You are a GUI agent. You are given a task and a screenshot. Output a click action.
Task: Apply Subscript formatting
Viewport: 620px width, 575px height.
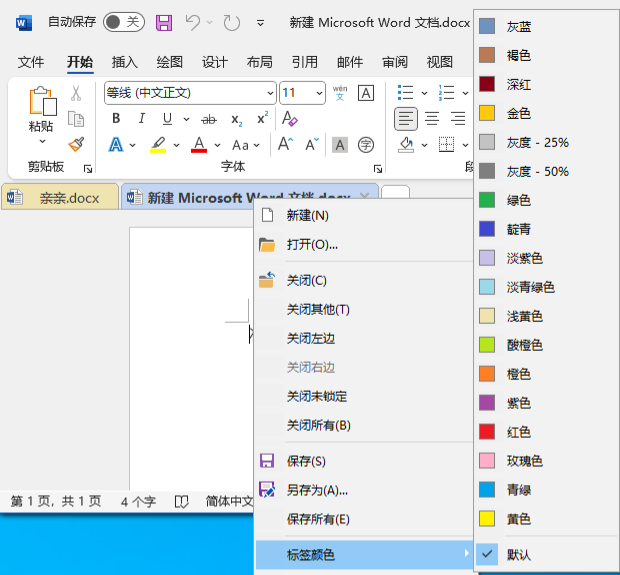click(236, 119)
